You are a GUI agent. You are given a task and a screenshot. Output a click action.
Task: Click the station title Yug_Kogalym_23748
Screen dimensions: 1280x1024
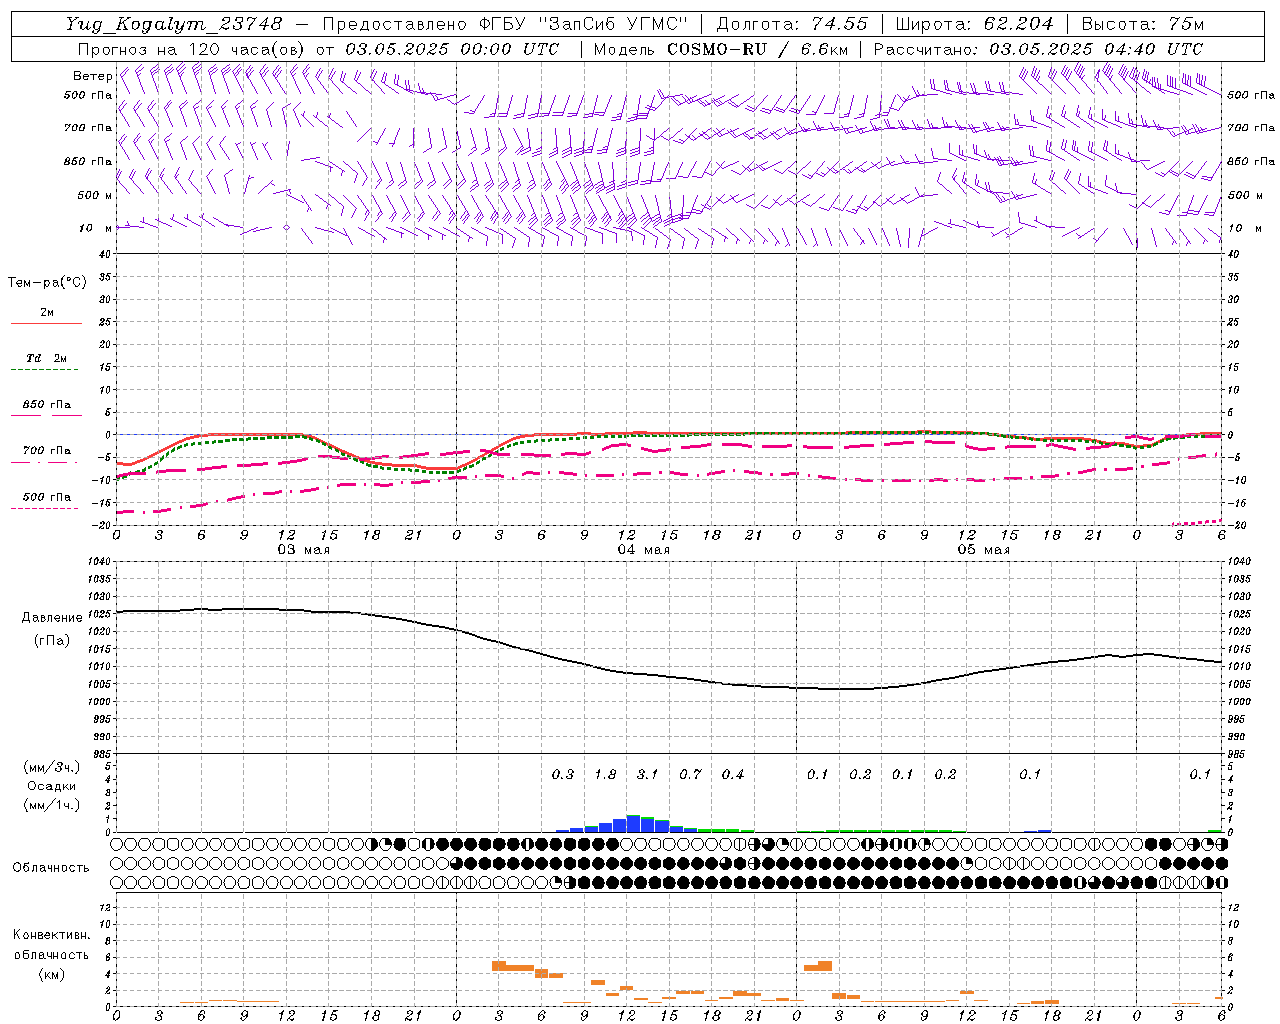click(174, 24)
